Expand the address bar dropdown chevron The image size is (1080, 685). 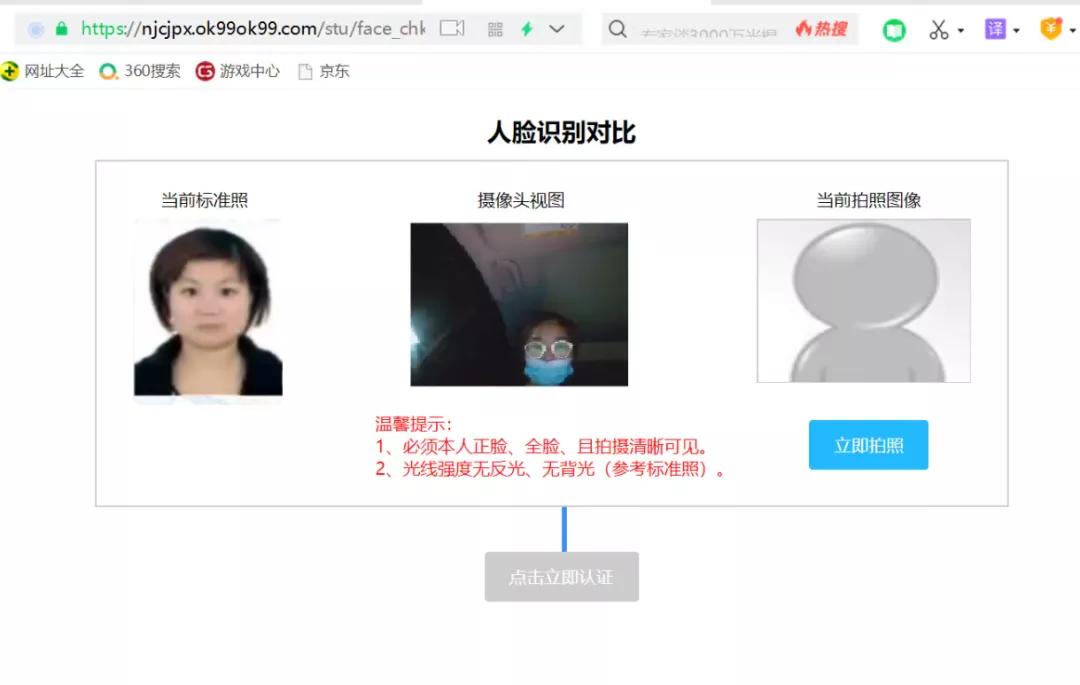tap(556, 29)
